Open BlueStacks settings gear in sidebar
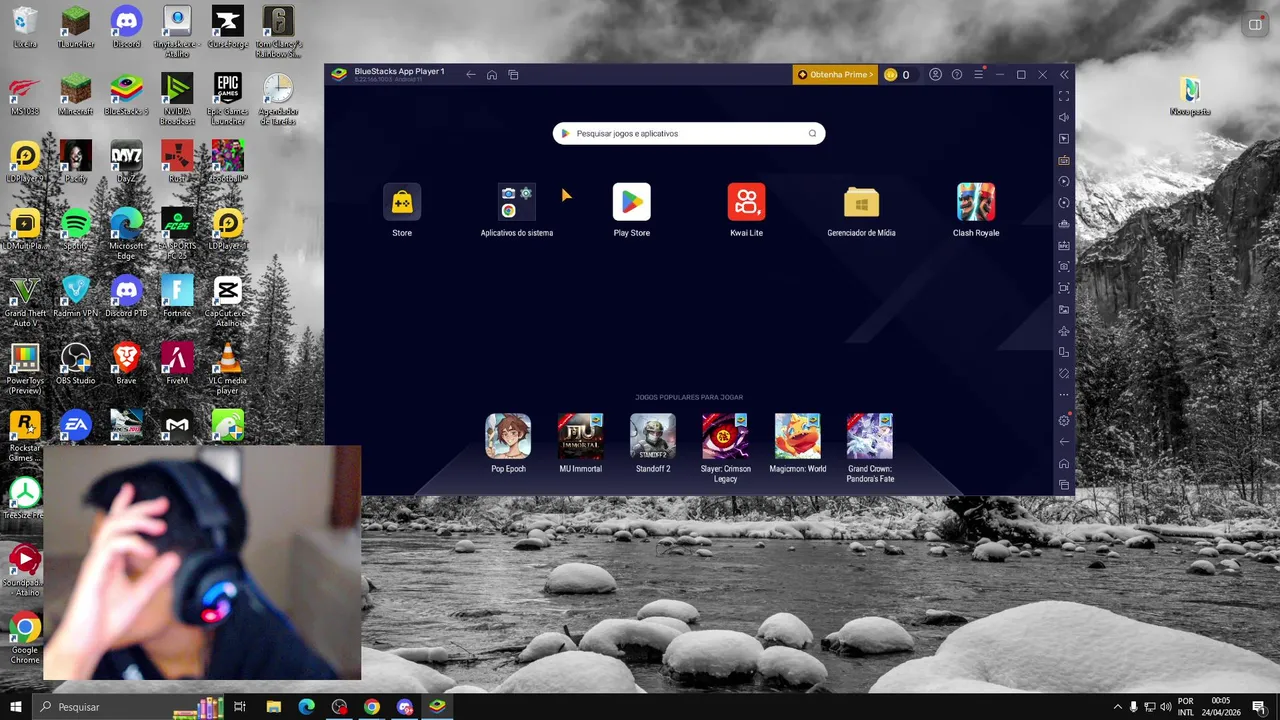 click(1064, 420)
